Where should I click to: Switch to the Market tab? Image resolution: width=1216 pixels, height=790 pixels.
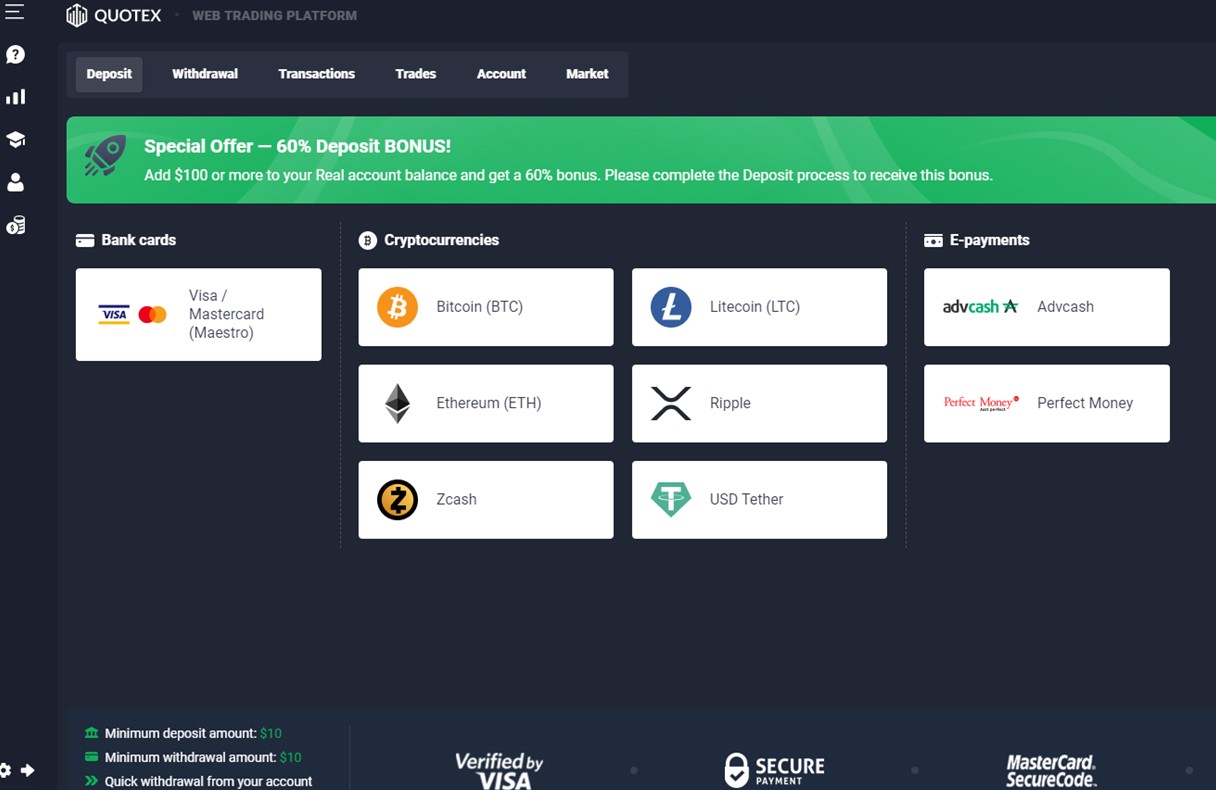(587, 74)
